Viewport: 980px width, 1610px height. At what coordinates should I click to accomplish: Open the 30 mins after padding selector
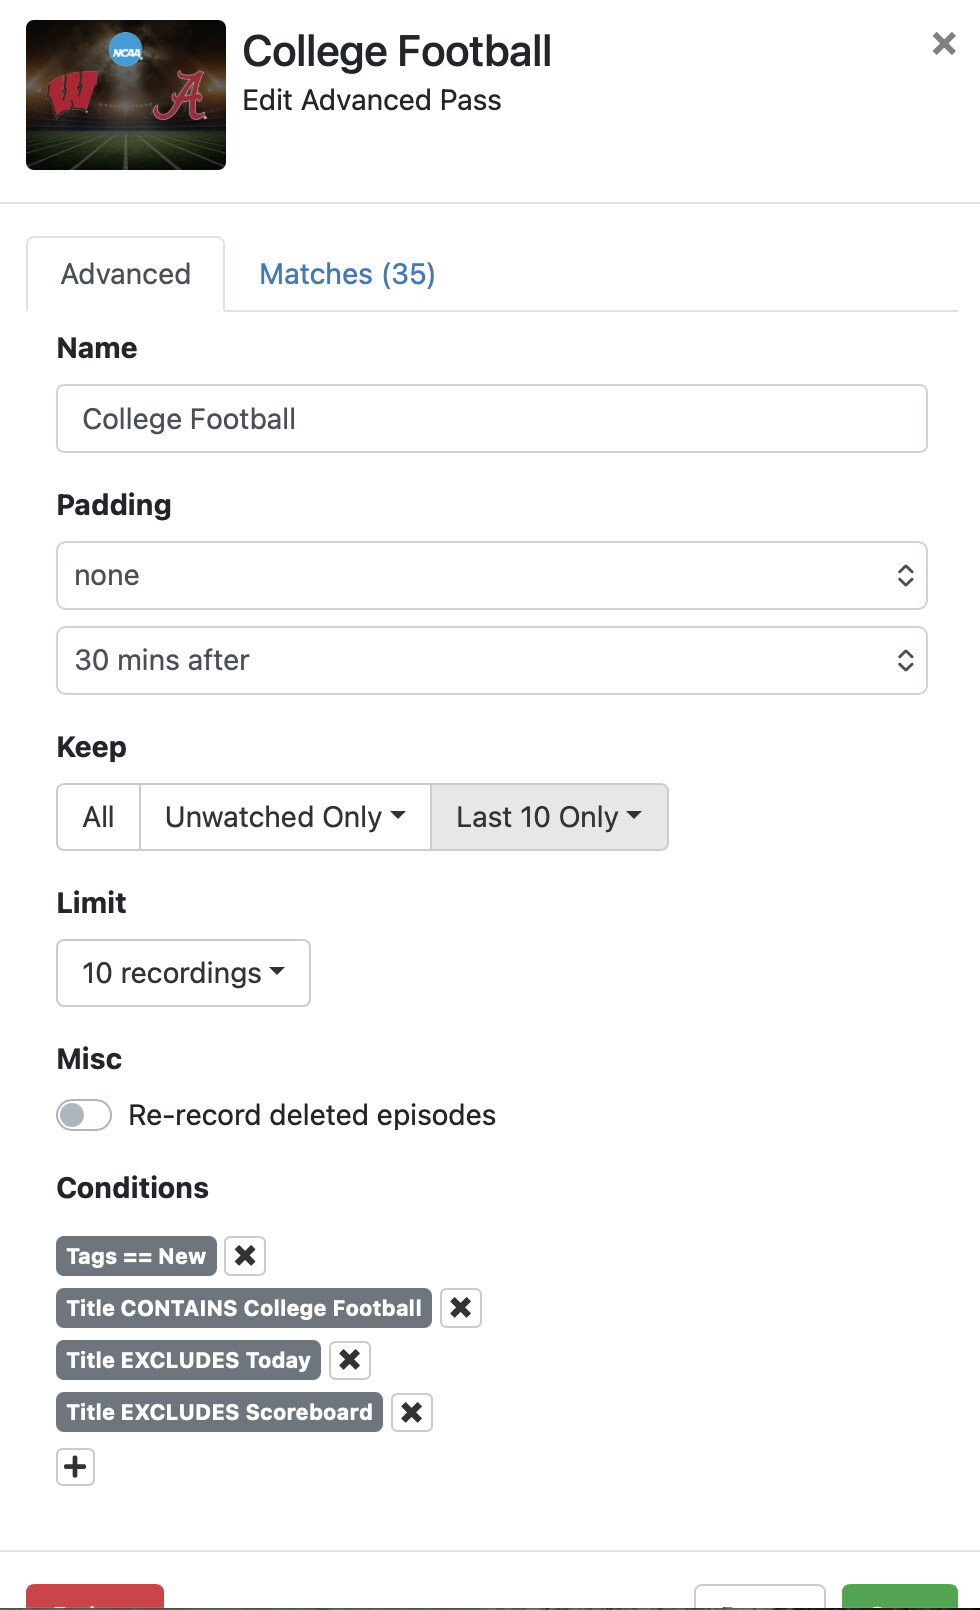(x=491, y=660)
